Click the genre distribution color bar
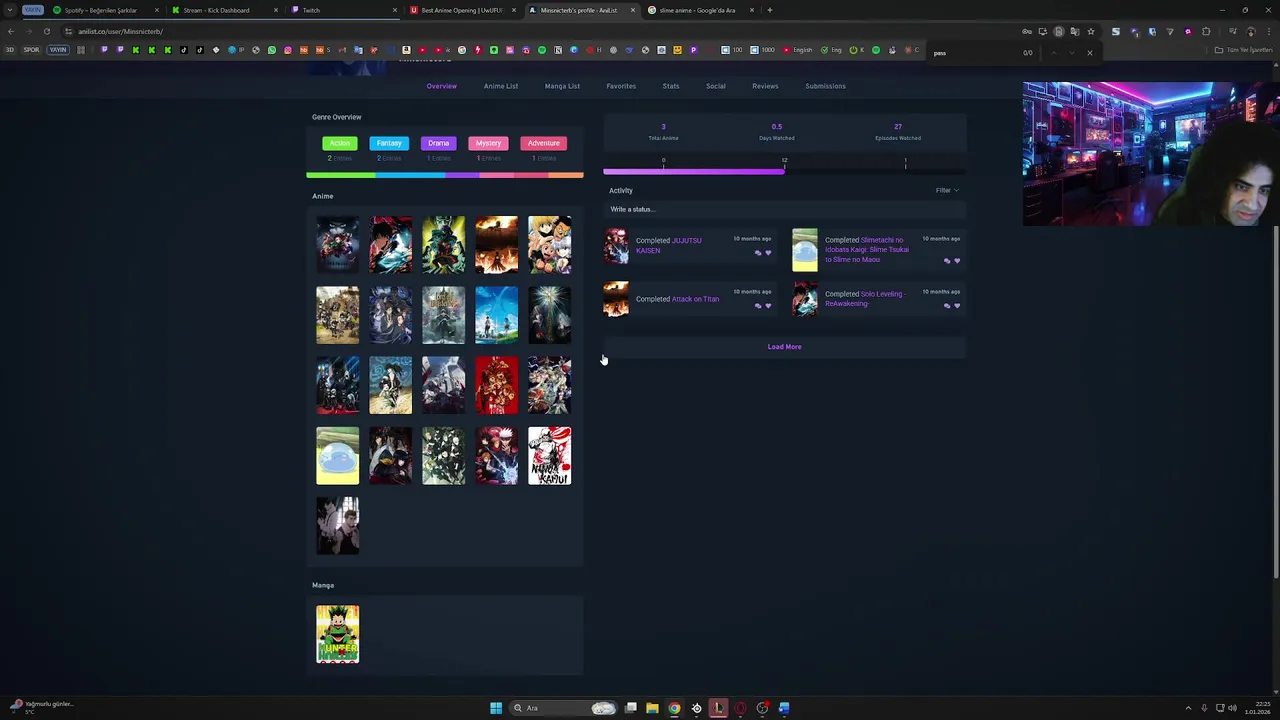The height and width of the screenshot is (720, 1280). click(x=445, y=175)
